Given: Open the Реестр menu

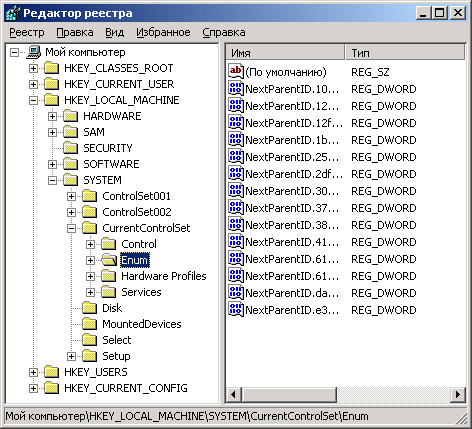Looking at the screenshot, I should [x=27, y=32].
